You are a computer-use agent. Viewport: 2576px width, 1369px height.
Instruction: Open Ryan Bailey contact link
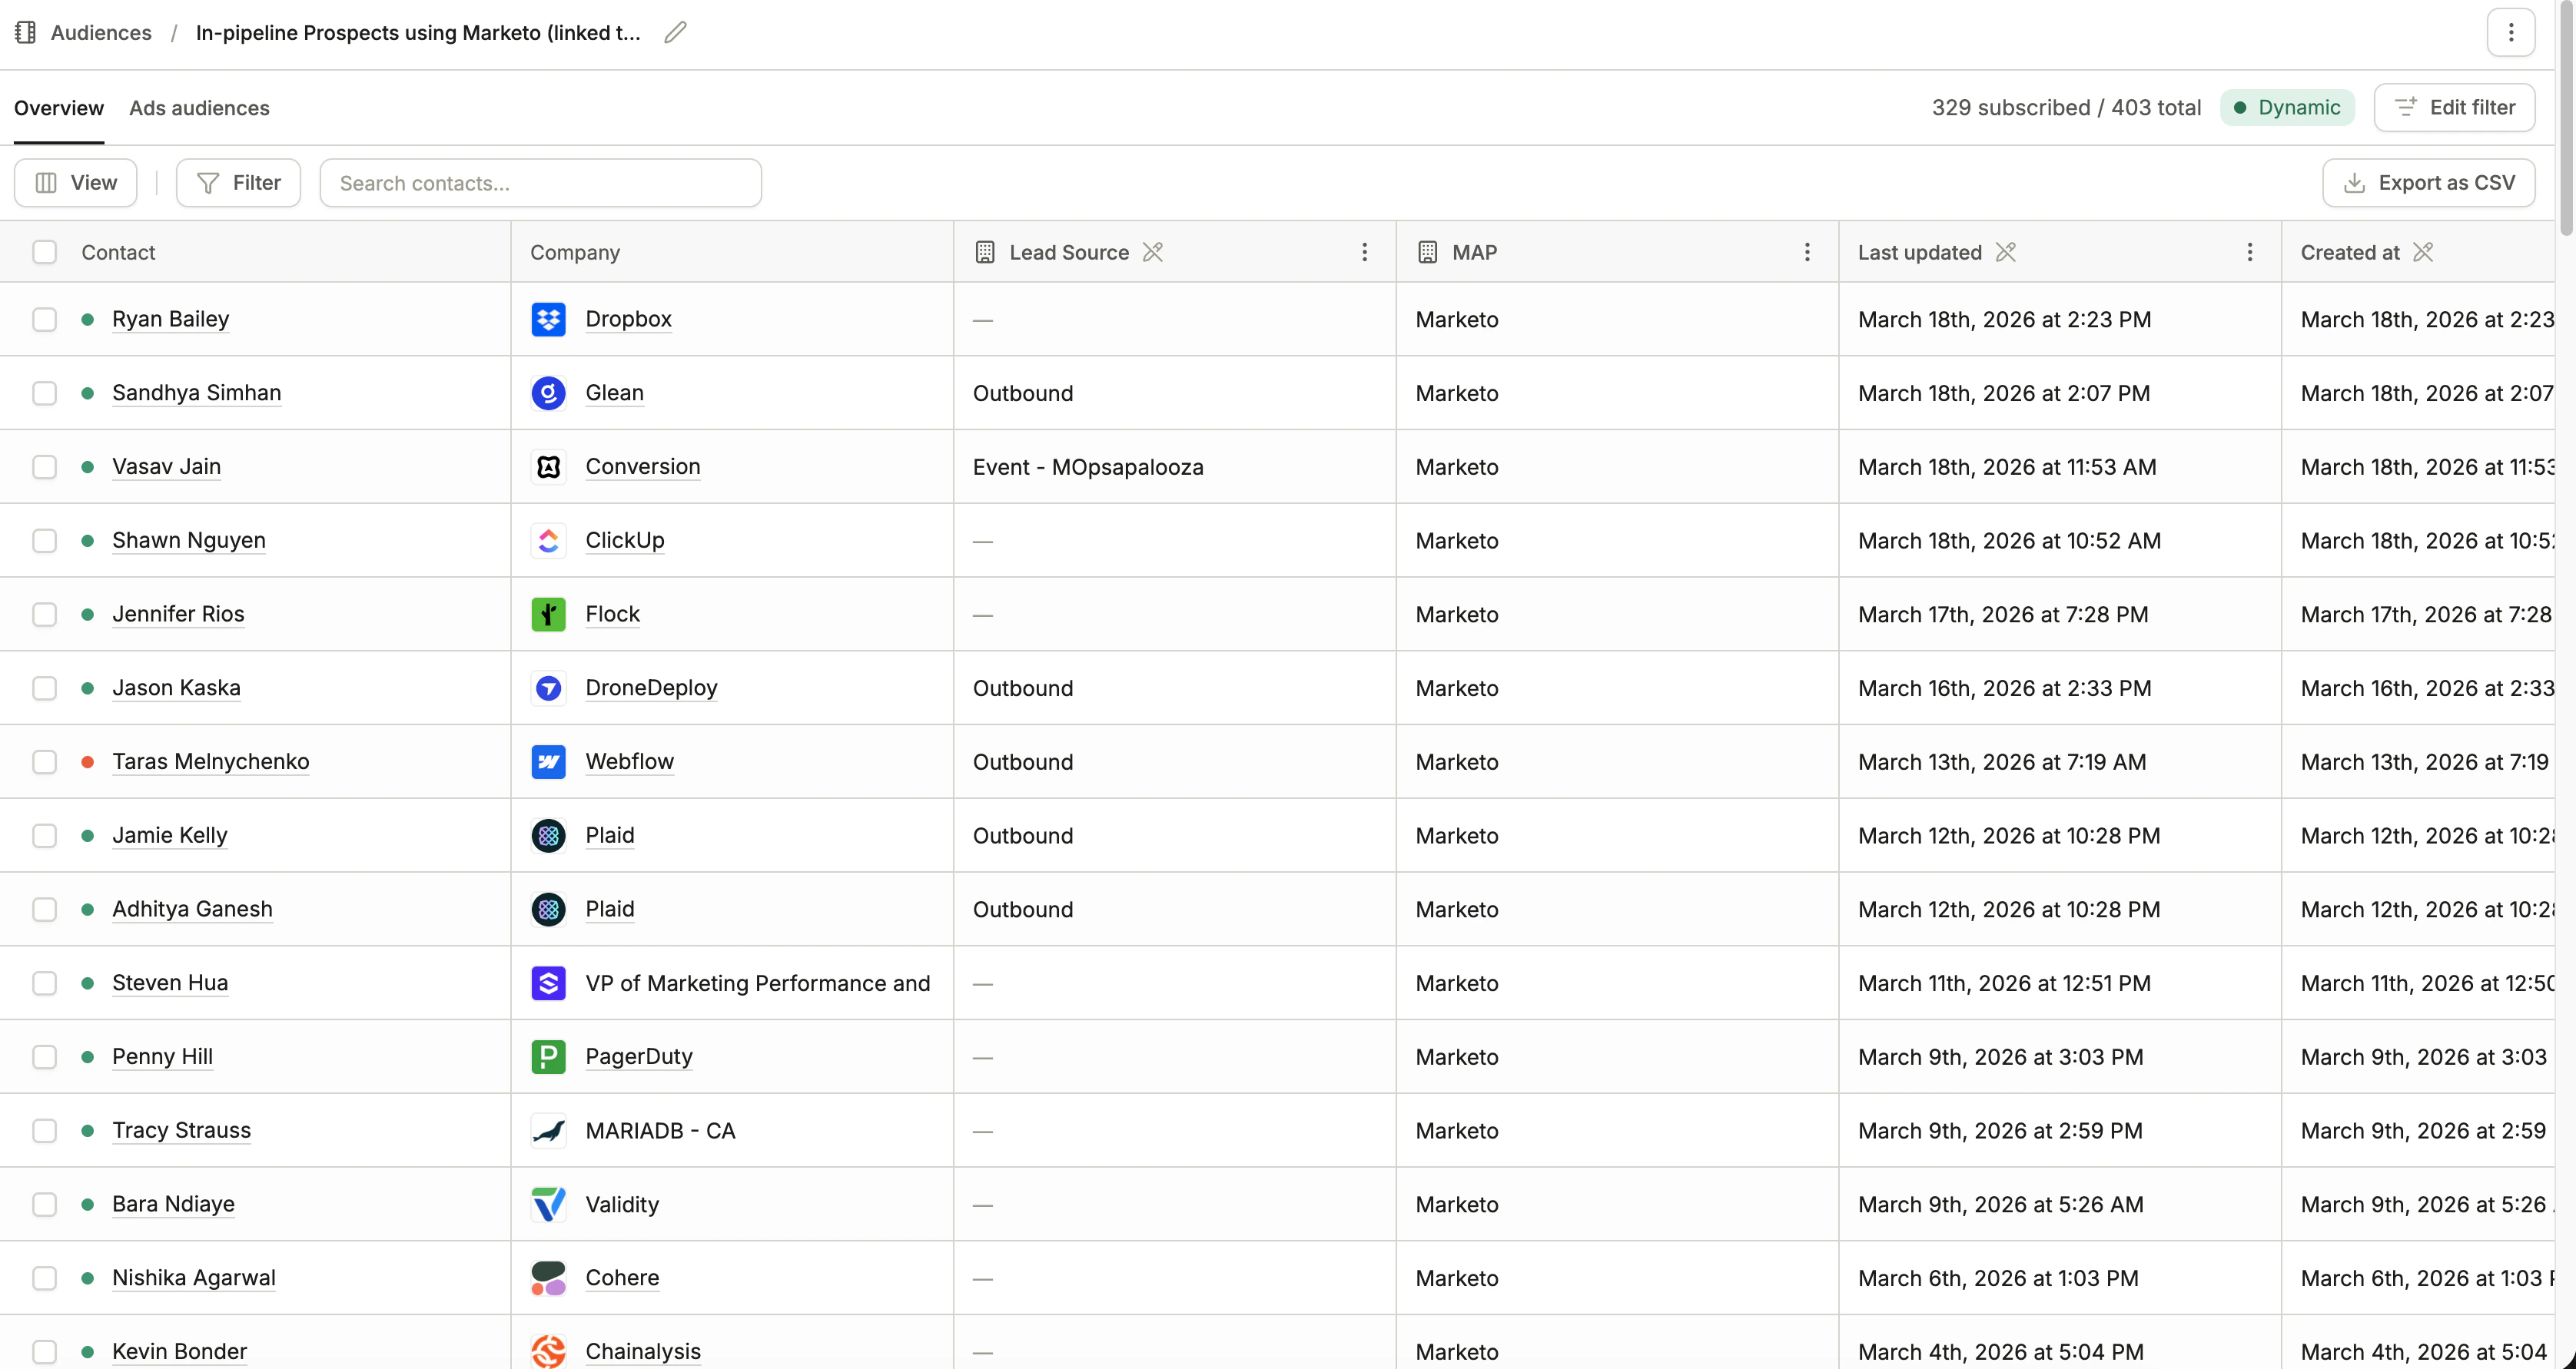[x=171, y=319]
